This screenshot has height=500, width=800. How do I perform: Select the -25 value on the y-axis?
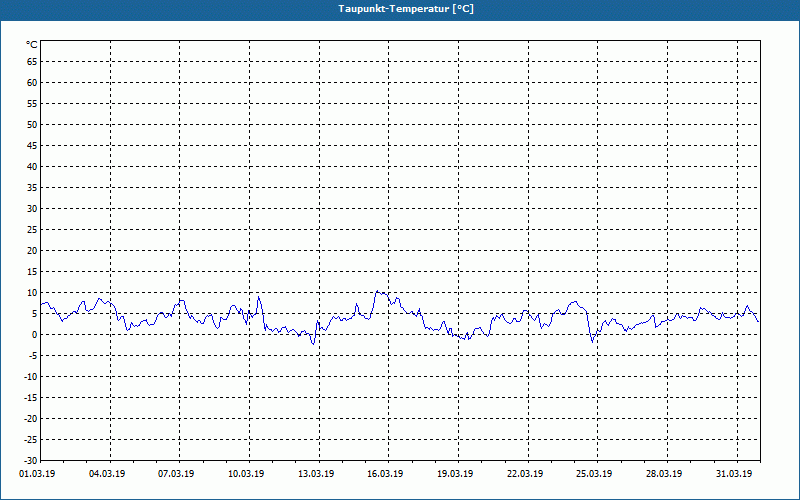tap(30, 439)
